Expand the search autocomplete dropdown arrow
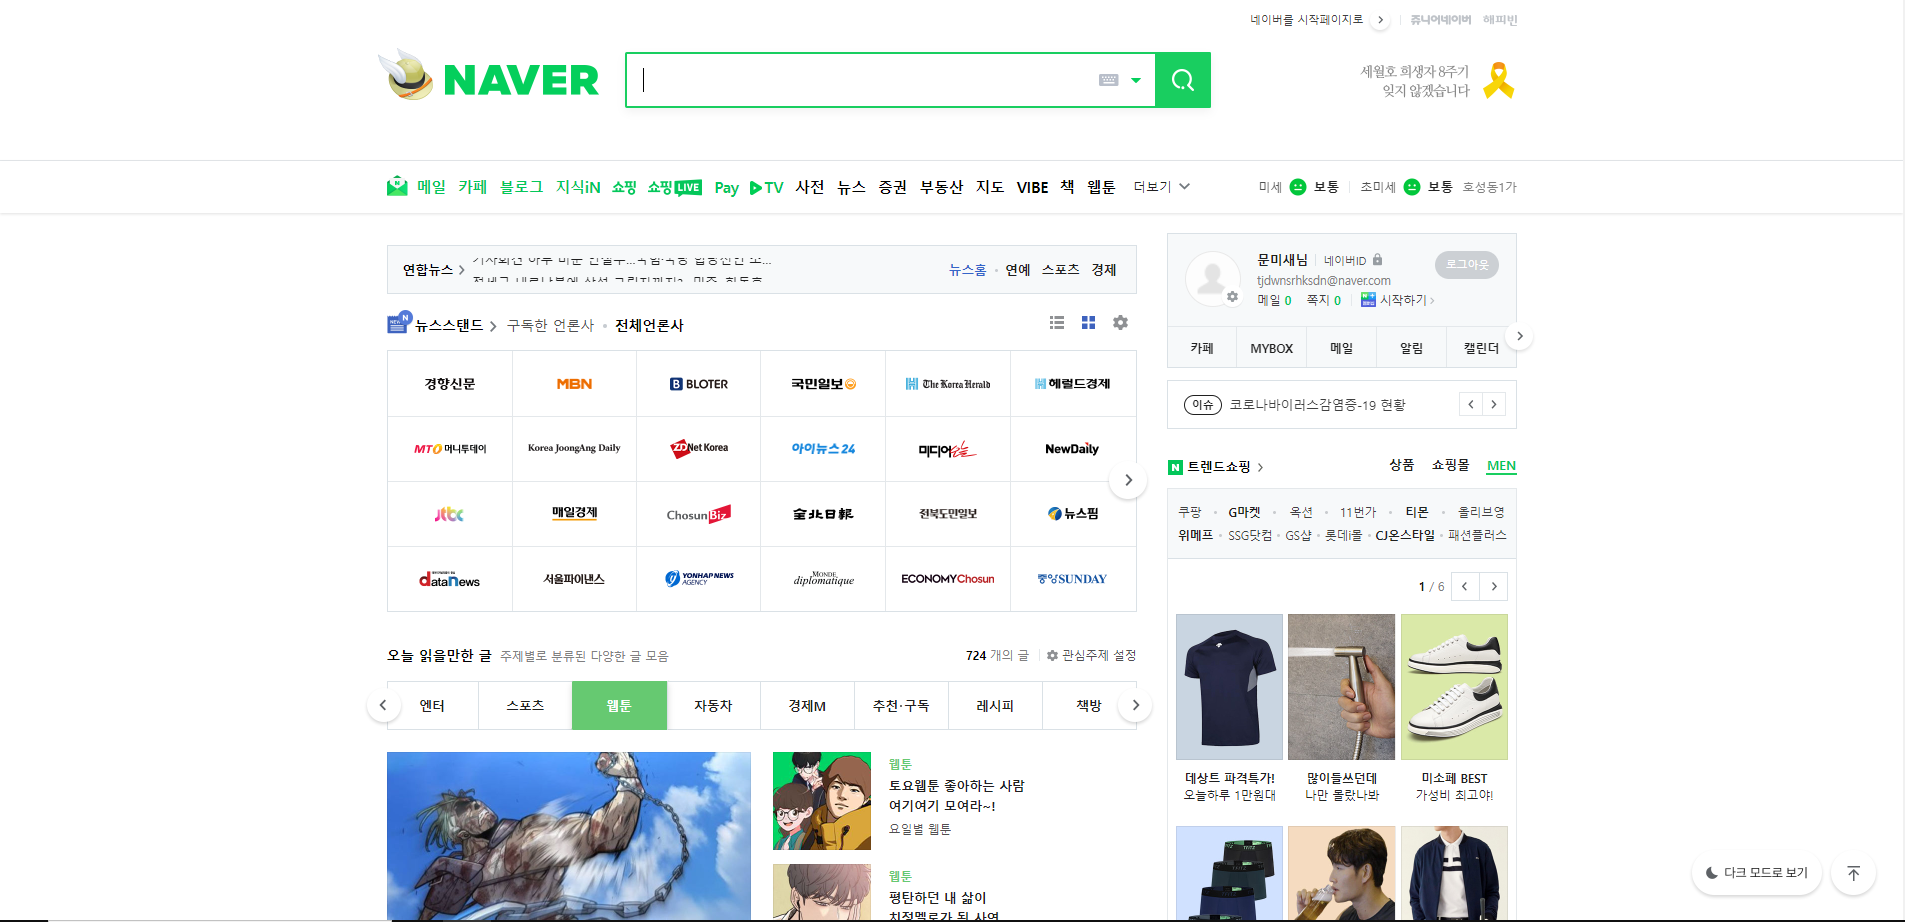The height and width of the screenshot is (922, 1905). coord(1136,80)
